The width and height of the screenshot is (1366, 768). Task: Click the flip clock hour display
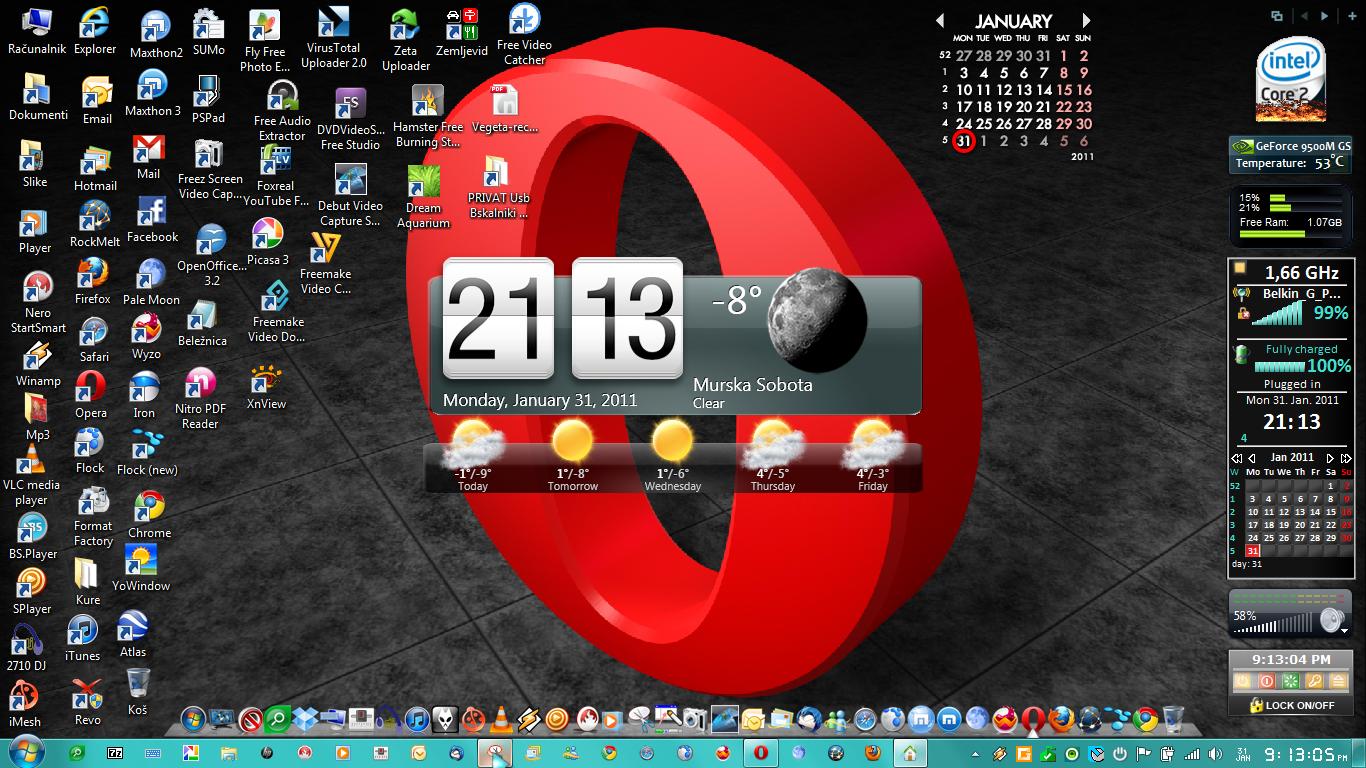pos(498,318)
